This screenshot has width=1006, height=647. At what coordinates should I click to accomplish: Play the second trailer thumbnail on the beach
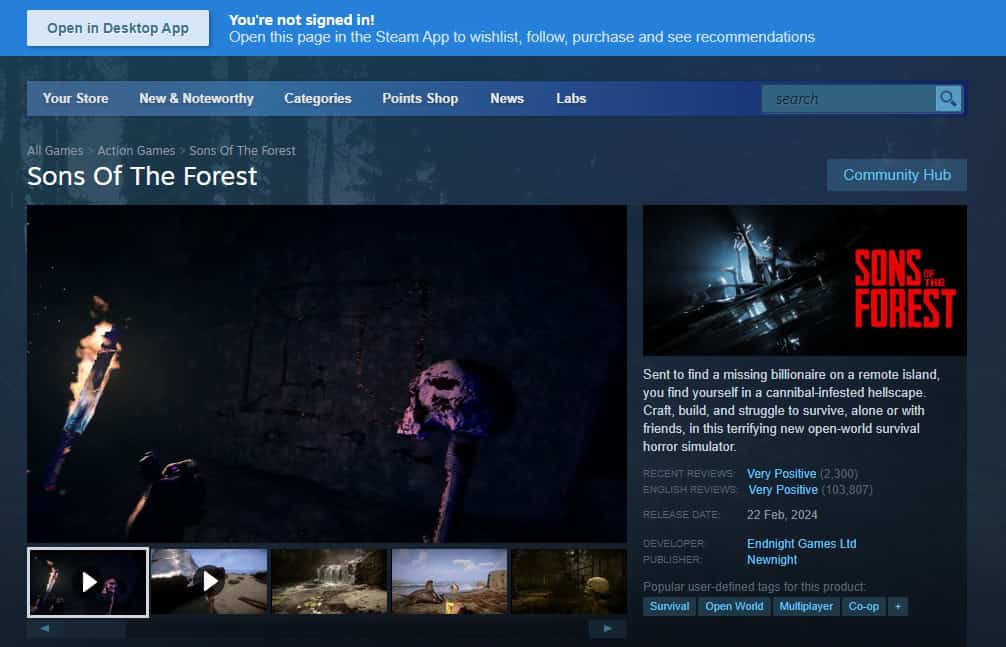tap(209, 582)
